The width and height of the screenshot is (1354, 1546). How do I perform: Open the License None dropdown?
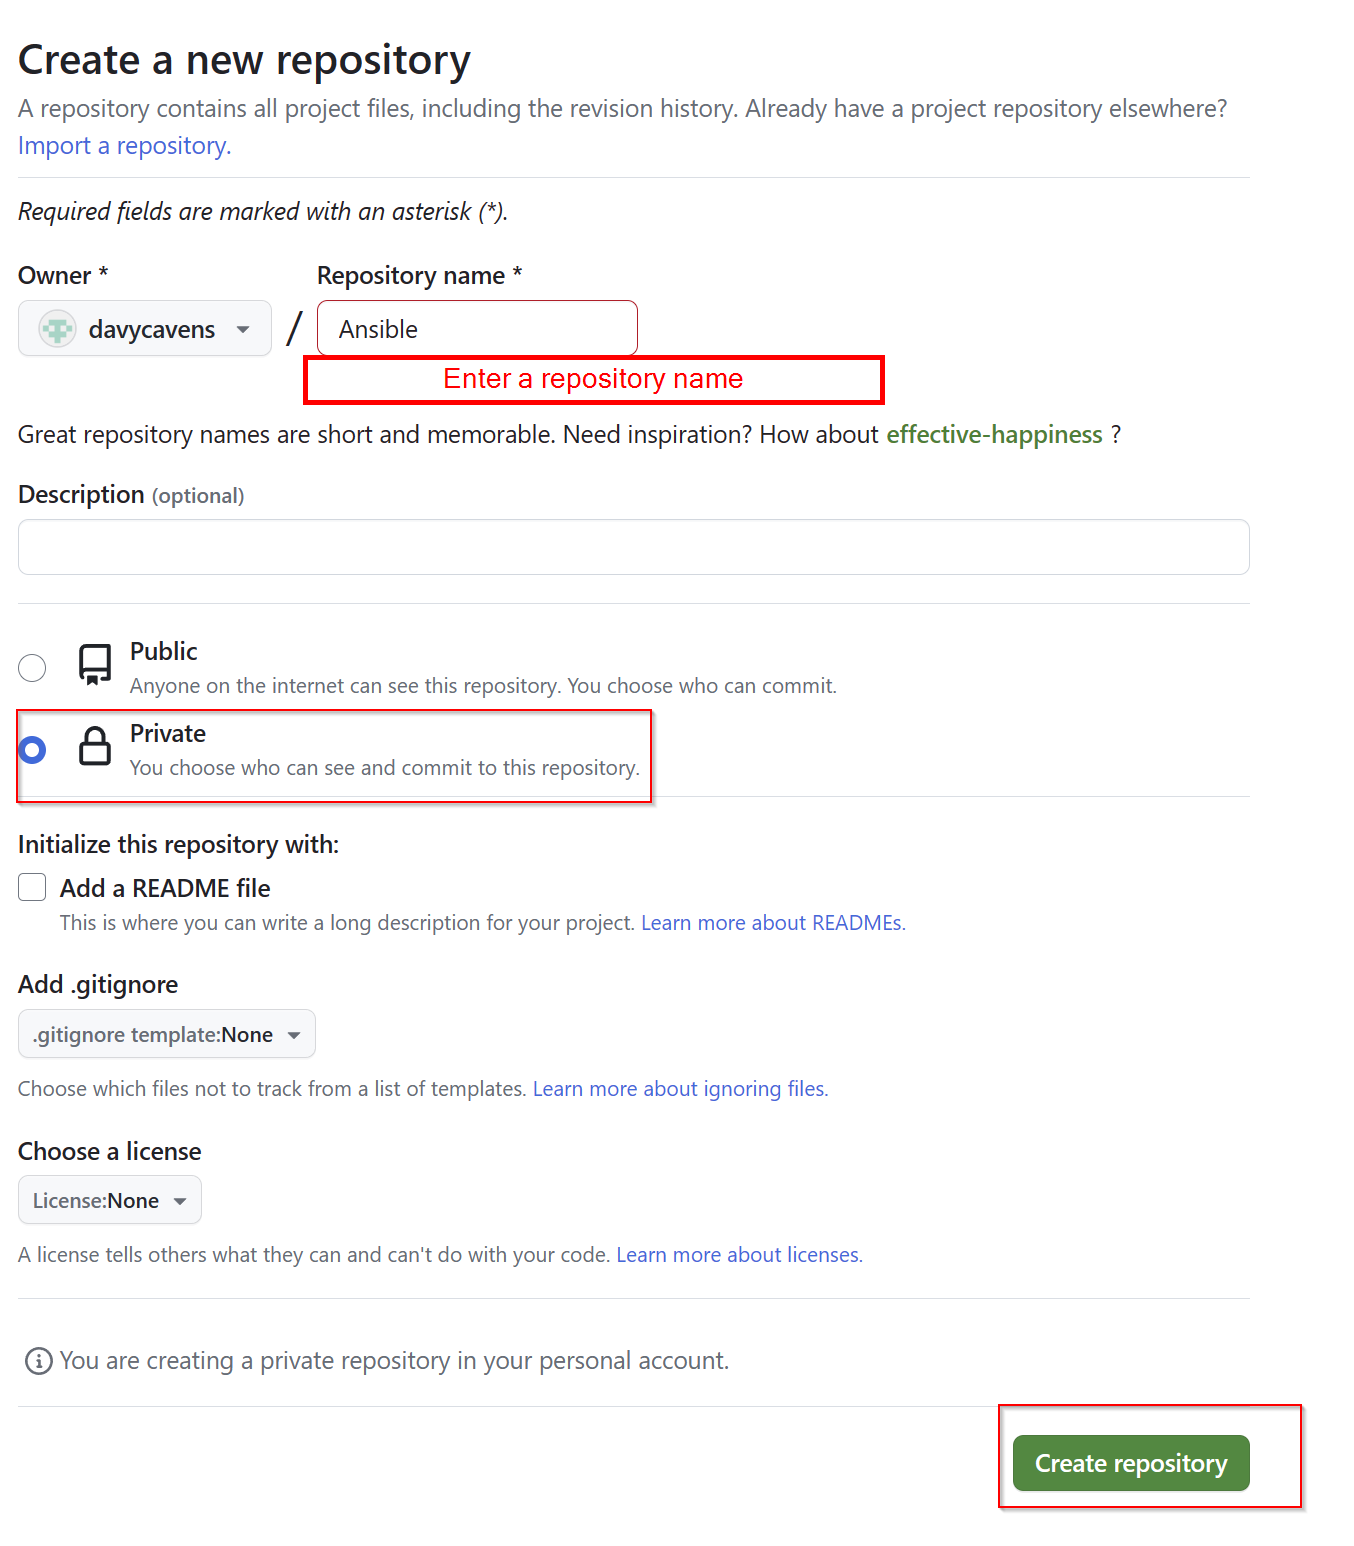coord(110,1200)
